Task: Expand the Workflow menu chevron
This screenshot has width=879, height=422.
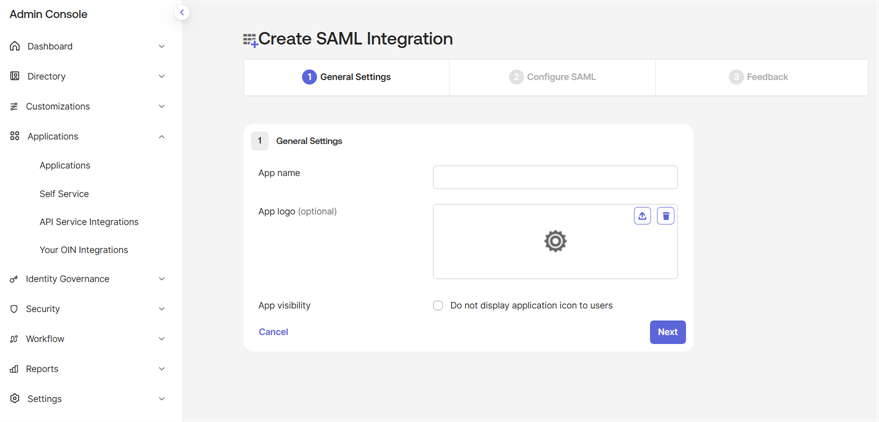Action: coord(161,339)
